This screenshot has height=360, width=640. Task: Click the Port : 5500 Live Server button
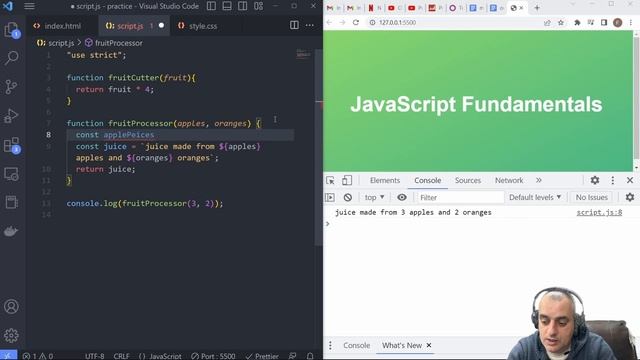[x=213, y=356]
